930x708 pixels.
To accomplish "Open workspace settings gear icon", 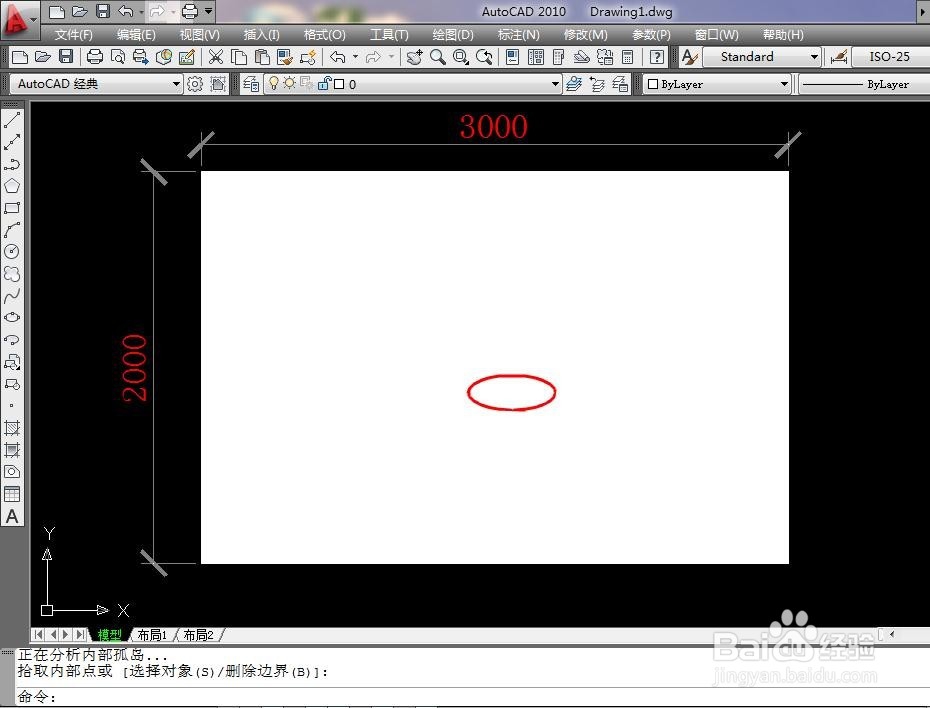I will 195,84.
